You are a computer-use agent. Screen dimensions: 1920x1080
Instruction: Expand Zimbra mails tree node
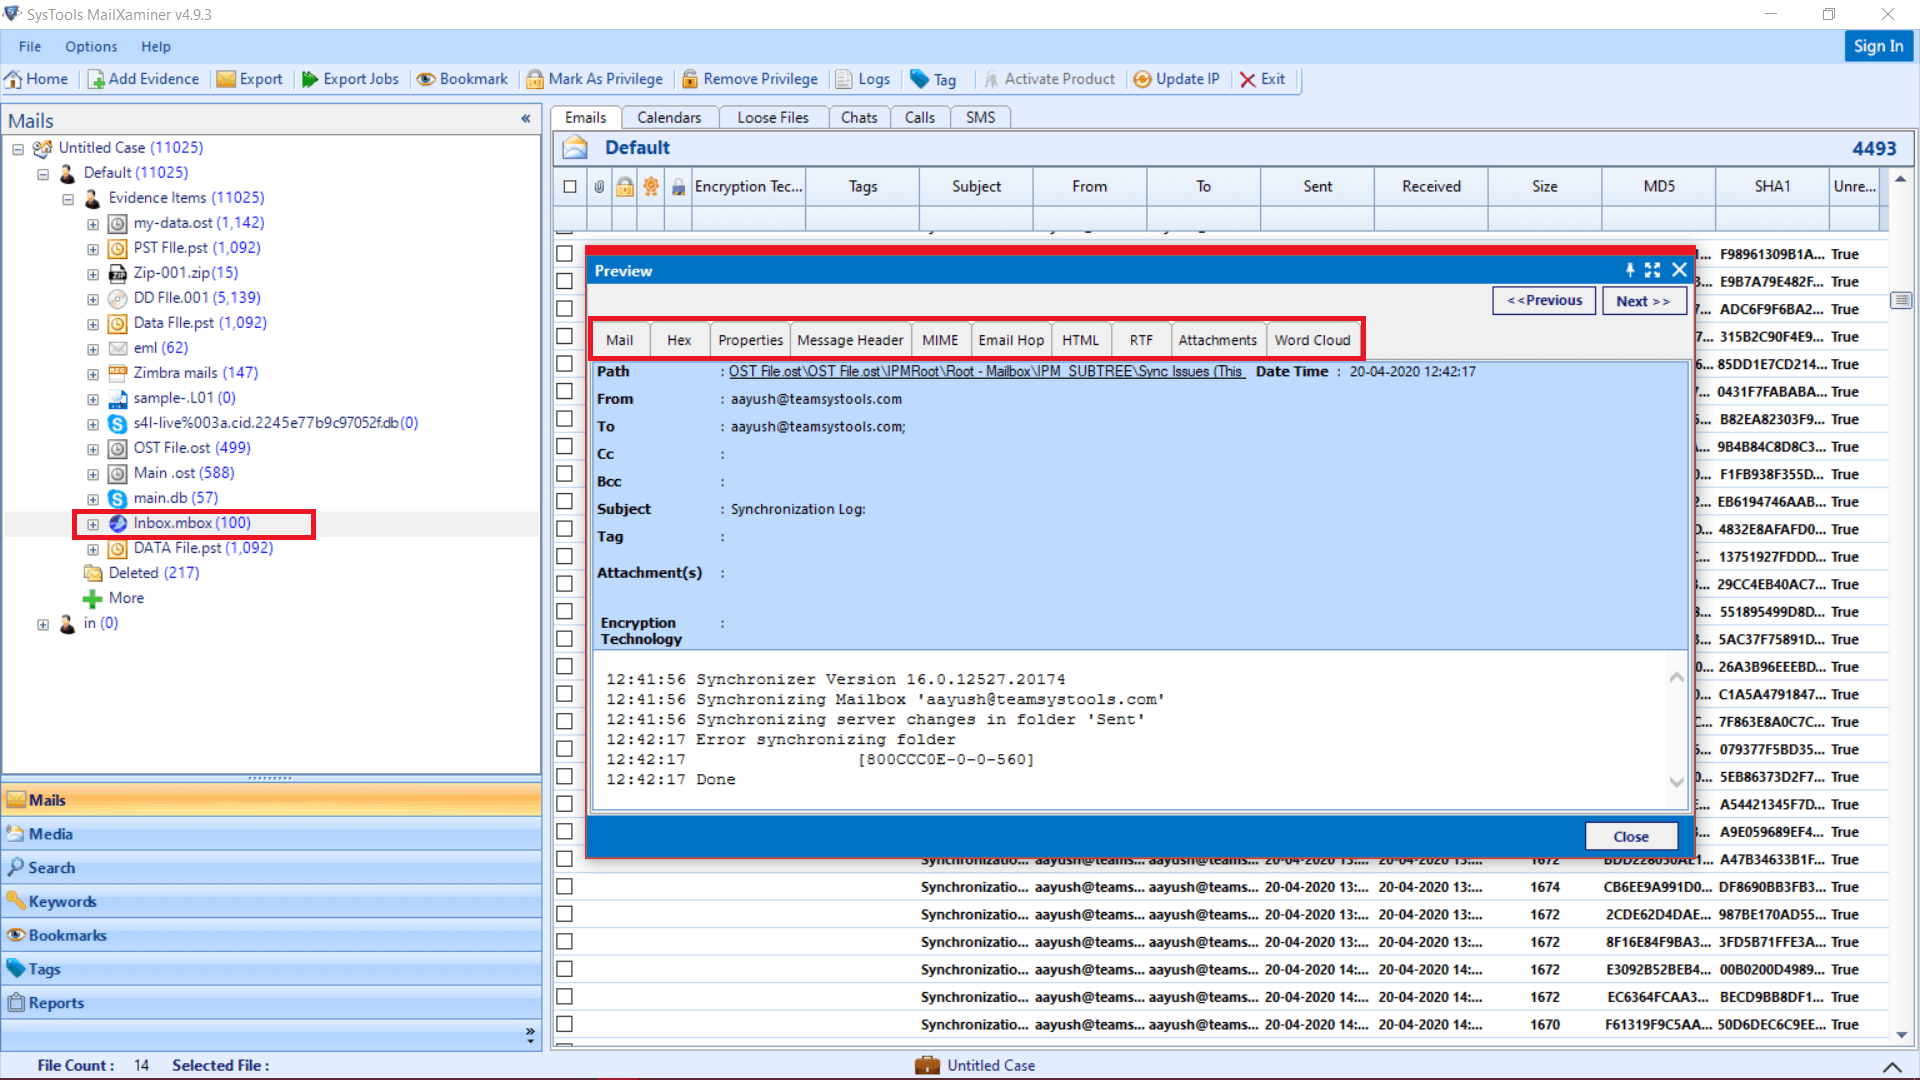pos(93,374)
